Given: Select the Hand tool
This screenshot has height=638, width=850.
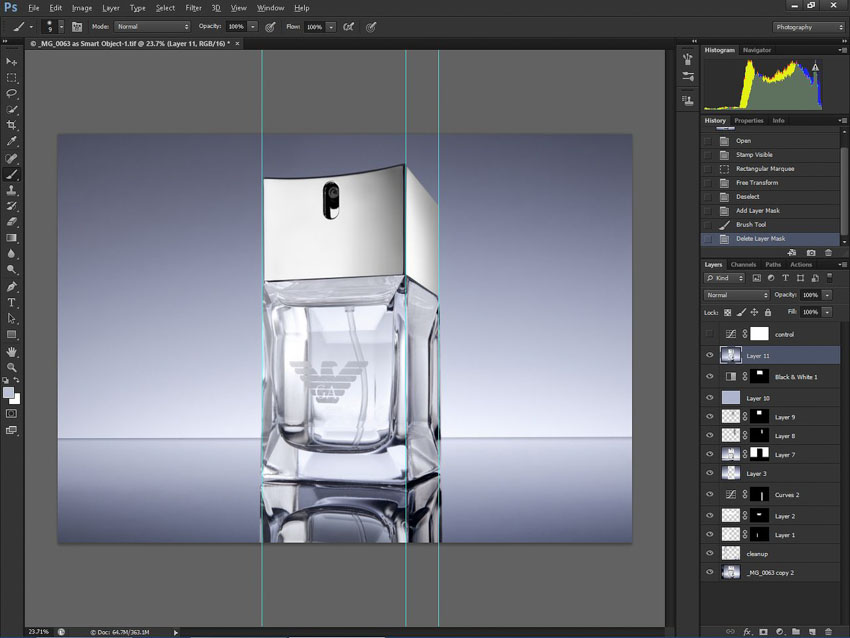Looking at the screenshot, I should (x=11, y=352).
